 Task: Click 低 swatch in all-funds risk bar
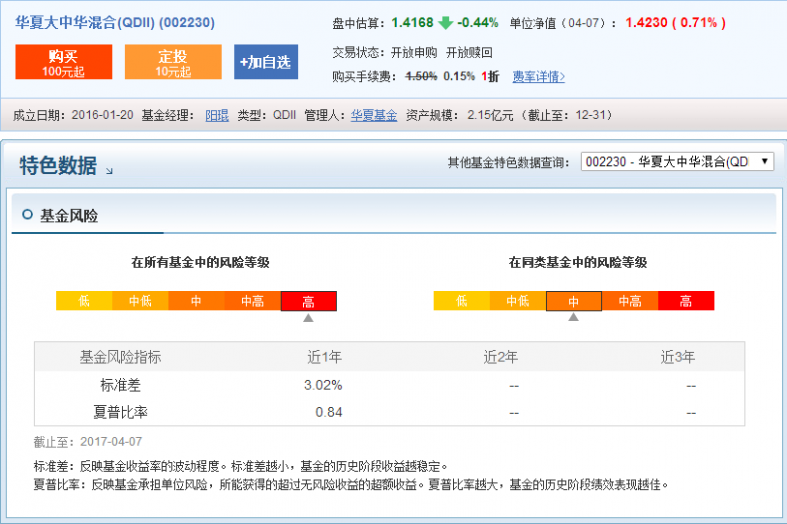point(84,301)
